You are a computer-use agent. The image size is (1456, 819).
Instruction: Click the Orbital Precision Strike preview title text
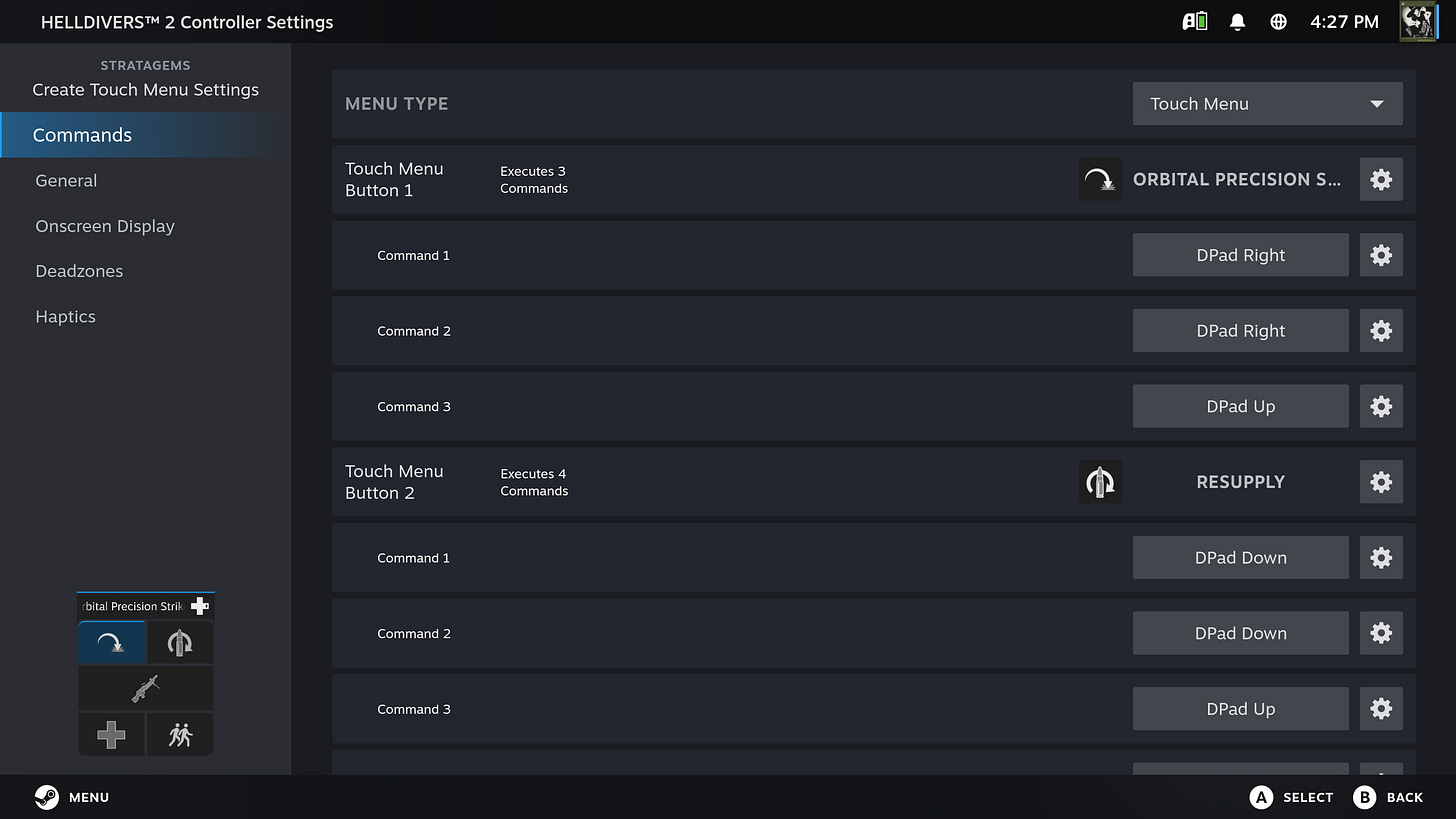[134, 606]
